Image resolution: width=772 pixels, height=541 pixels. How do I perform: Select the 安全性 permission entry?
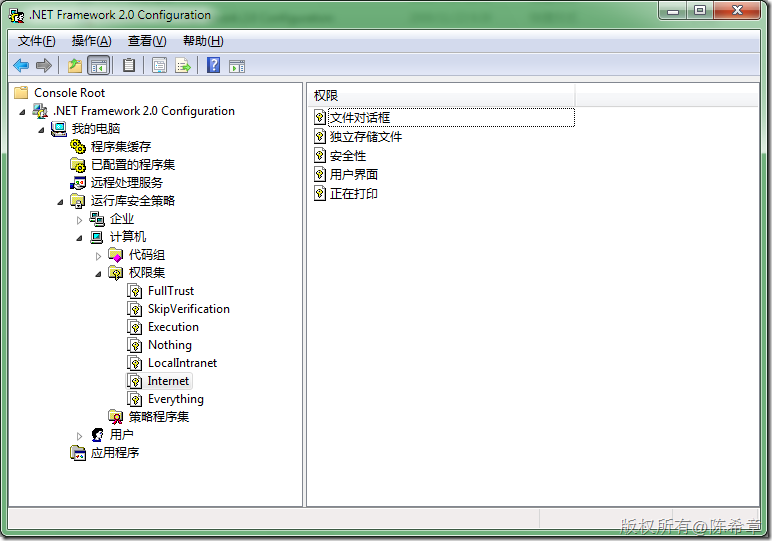point(348,156)
